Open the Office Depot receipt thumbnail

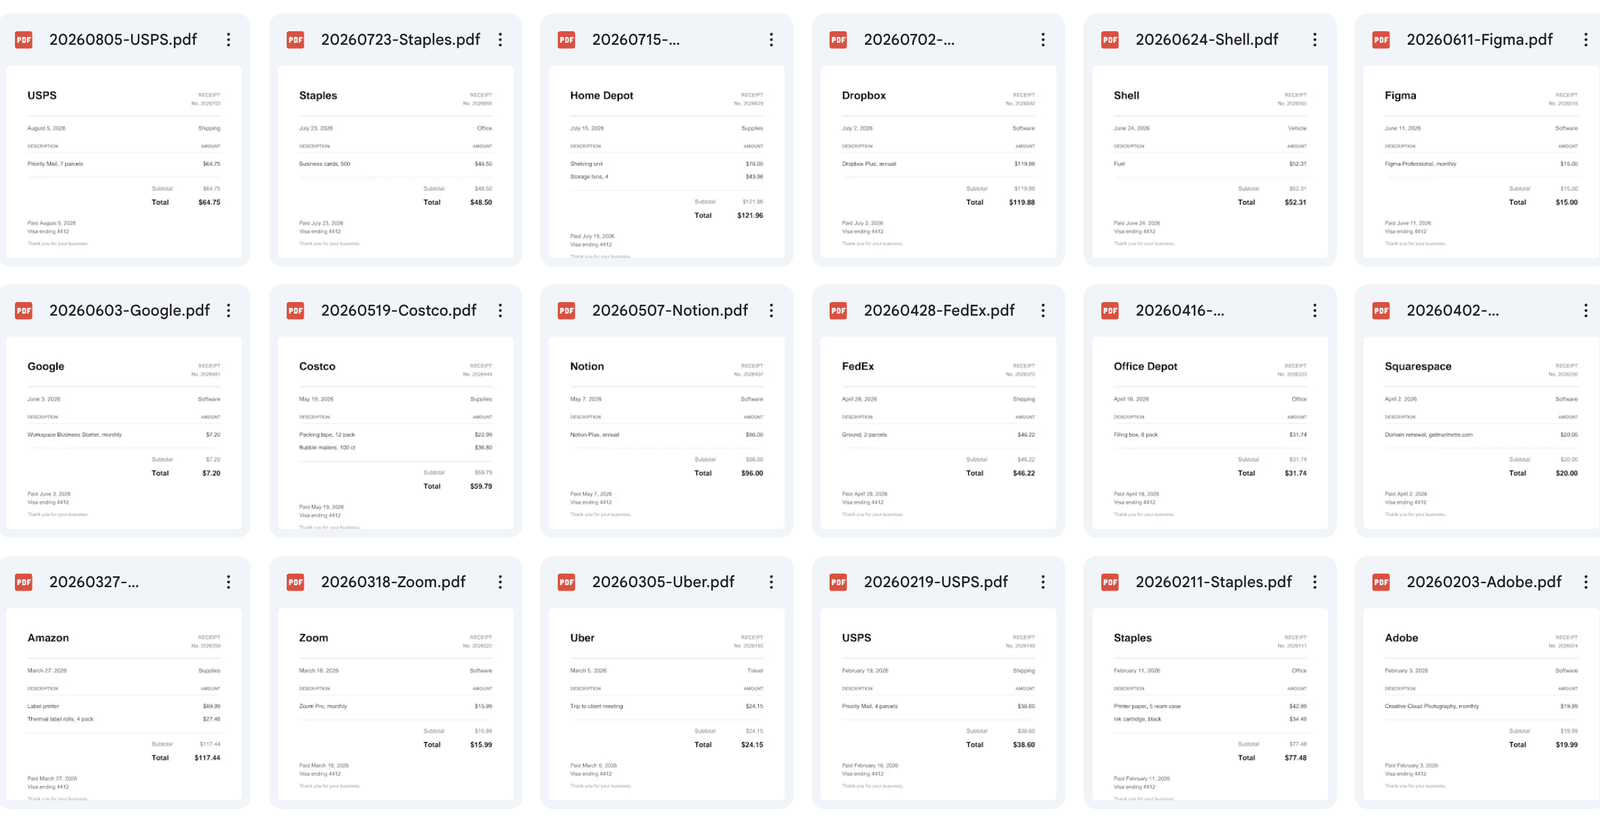[1210, 433]
